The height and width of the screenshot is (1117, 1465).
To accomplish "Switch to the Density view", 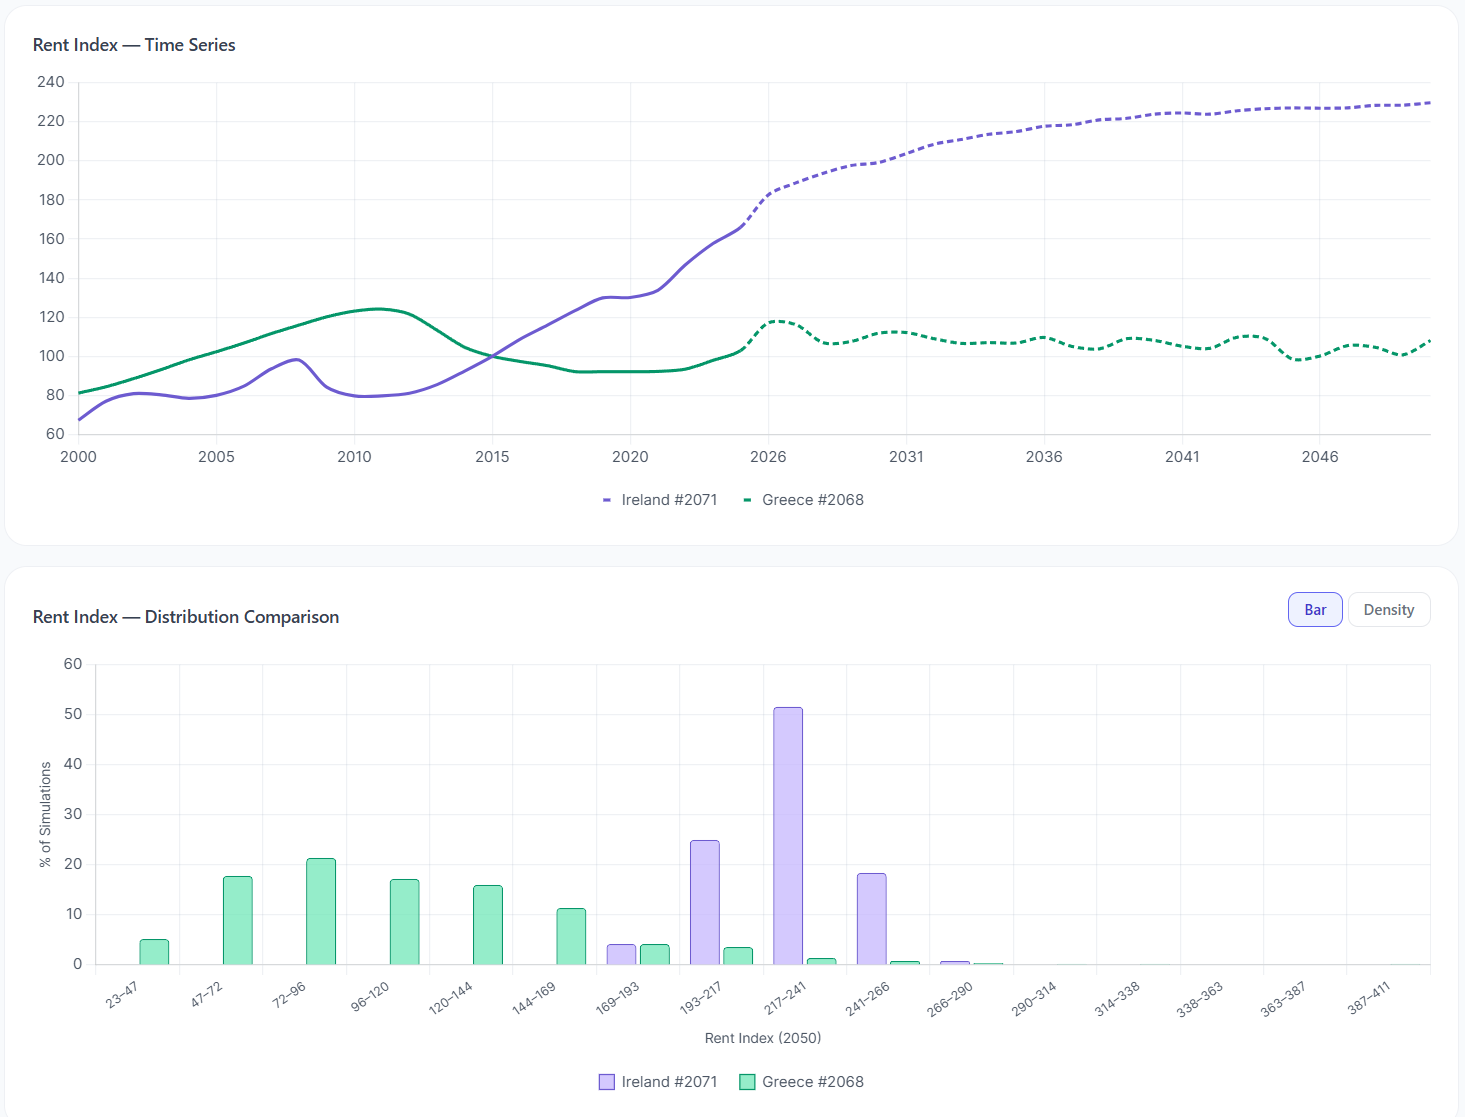I will click(1388, 609).
